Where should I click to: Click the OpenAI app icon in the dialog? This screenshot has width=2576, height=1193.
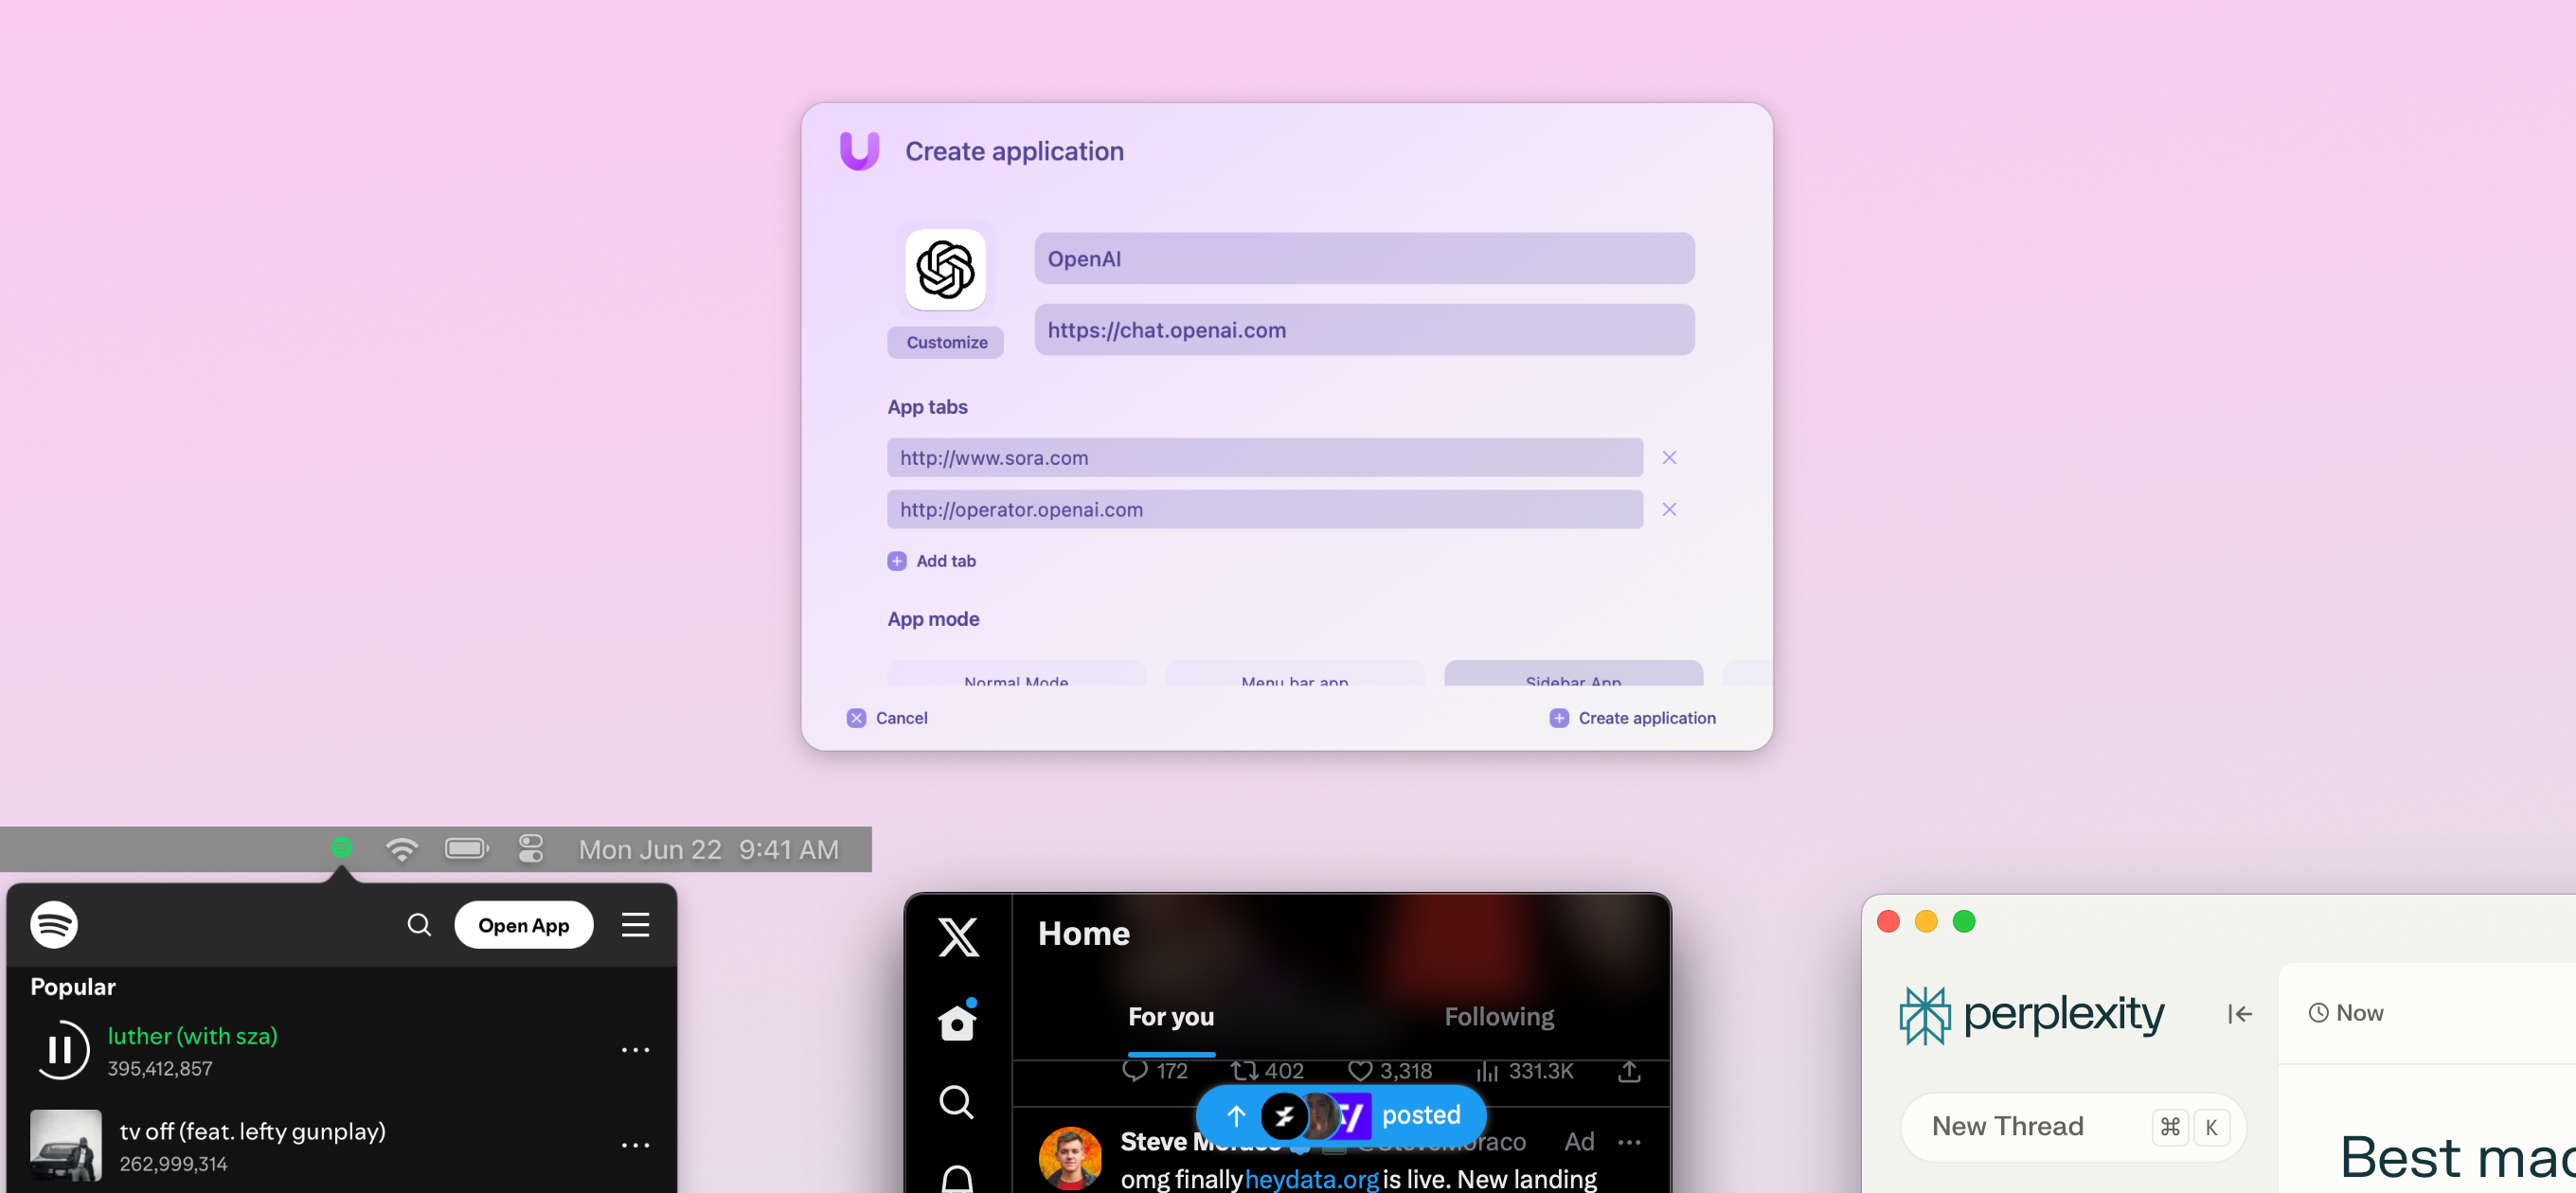[x=945, y=270]
